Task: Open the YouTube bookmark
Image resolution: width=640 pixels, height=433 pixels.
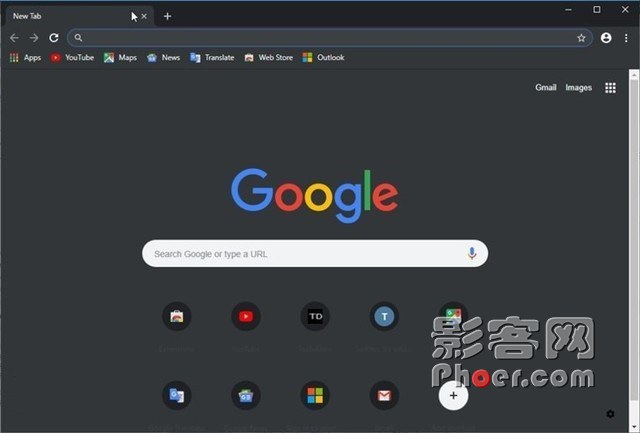Action: (72, 58)
